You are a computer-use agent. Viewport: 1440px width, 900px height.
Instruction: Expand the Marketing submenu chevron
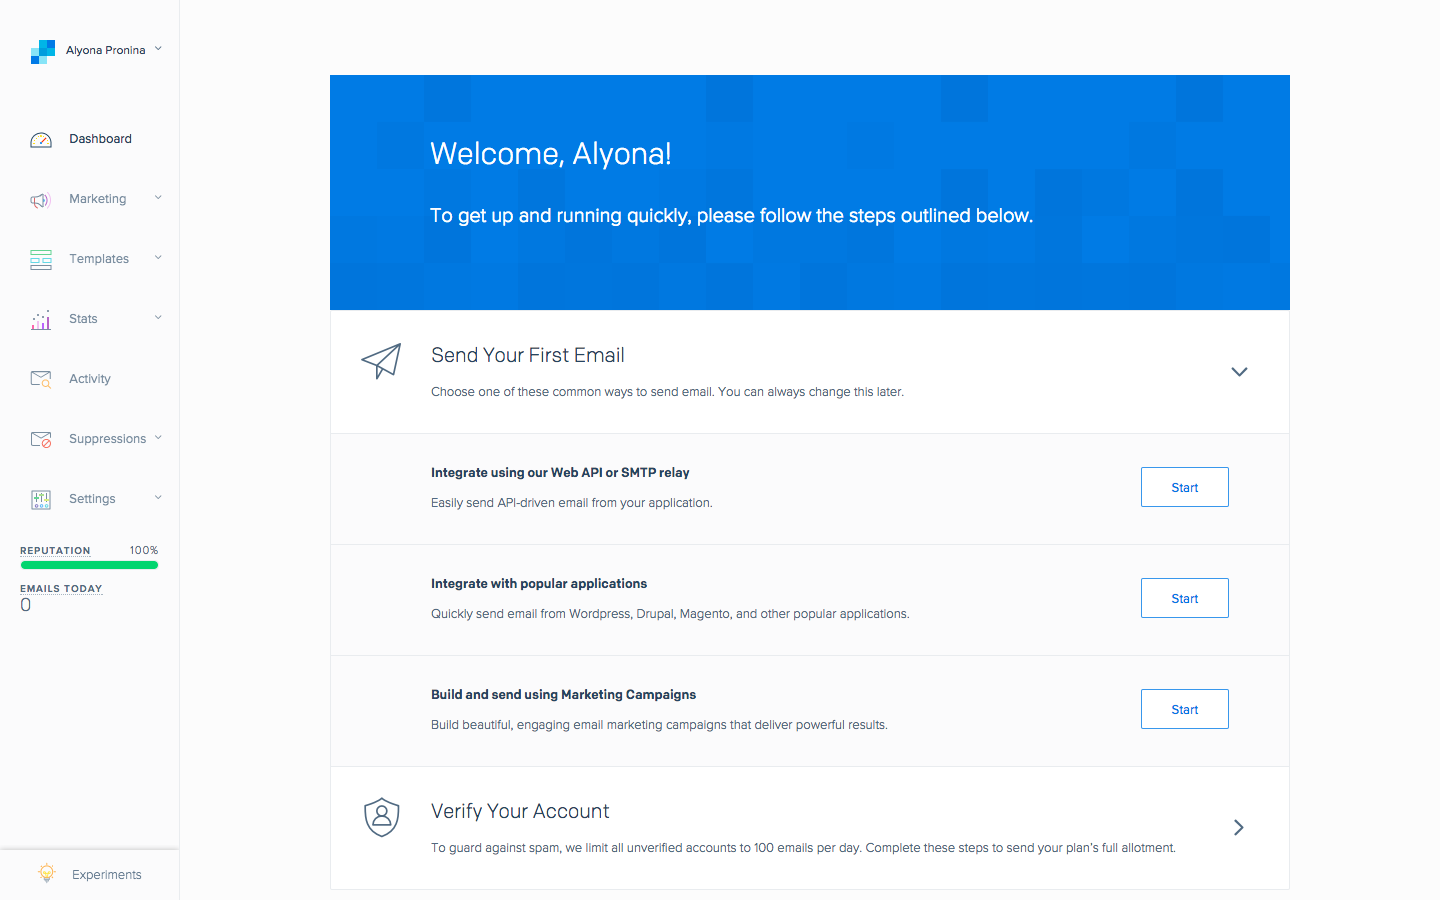click(x=157, y=199)
